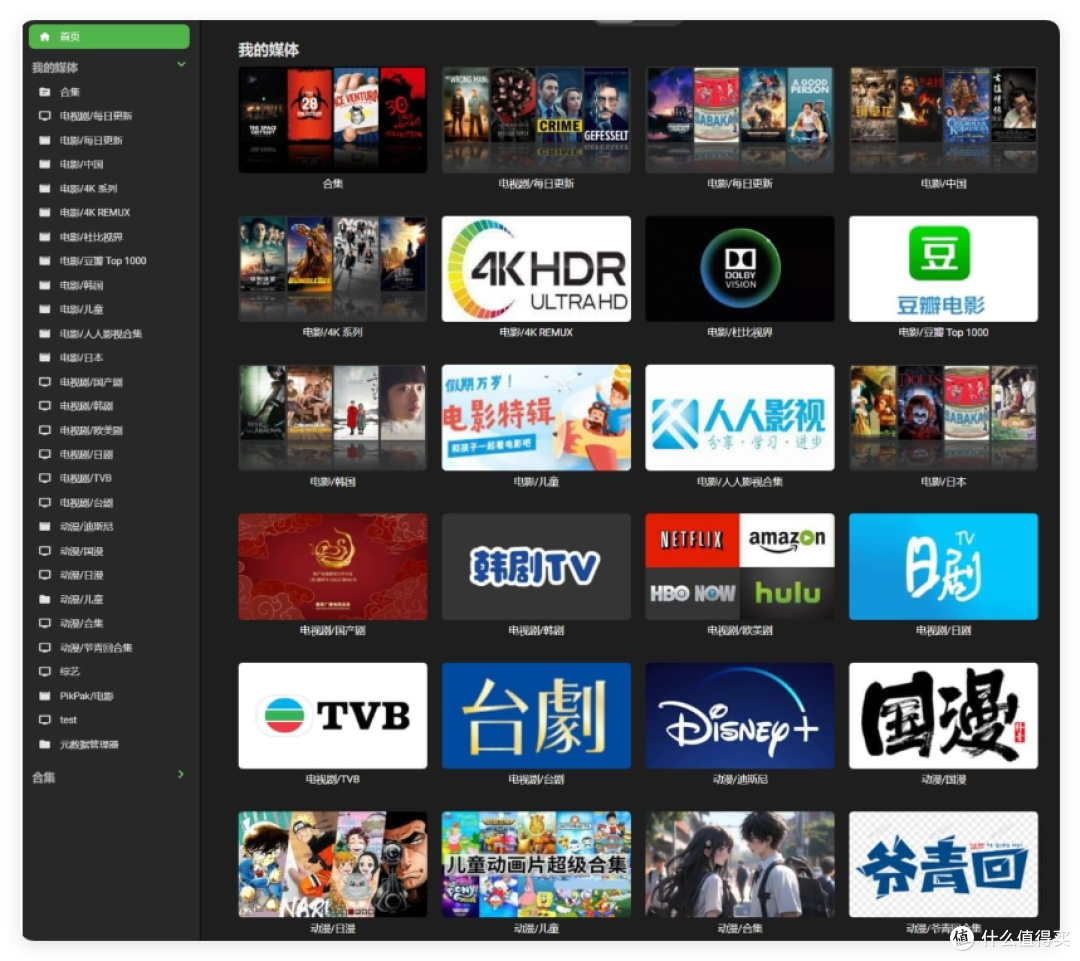The image size is (1080, 961).
Task: Click the TV icon beside 综艺
Action: [44, 672]
